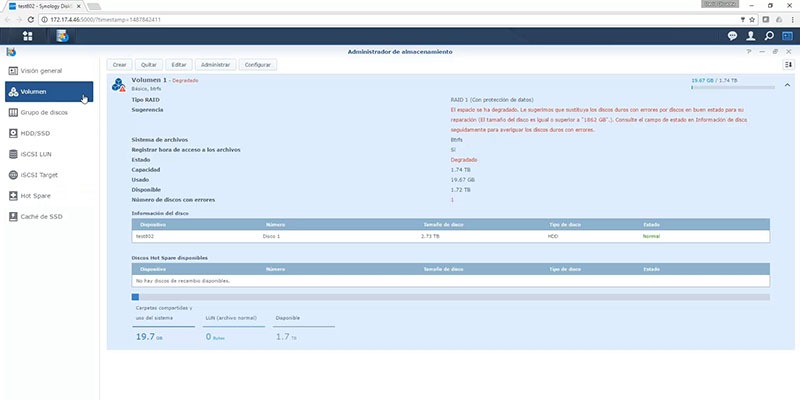Click the 'Normal' disk status text
Image resolution: width=800 pixels, height=400 pixels.
[x=651, y=237]
